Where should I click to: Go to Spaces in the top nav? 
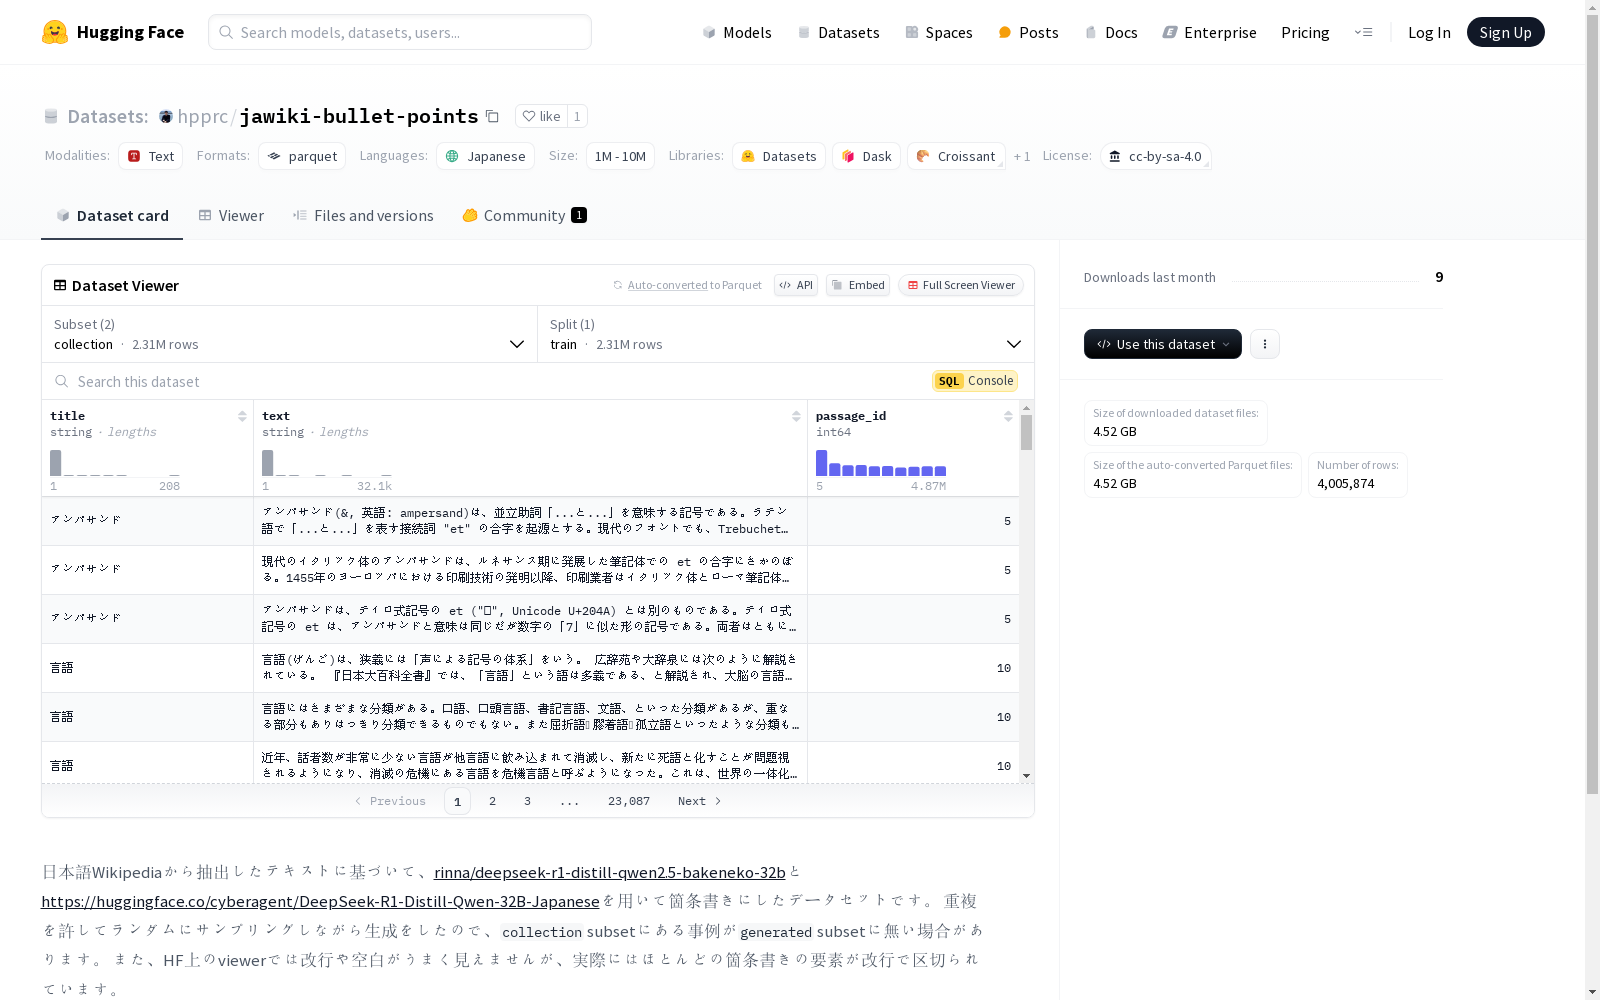click(939, 32)
